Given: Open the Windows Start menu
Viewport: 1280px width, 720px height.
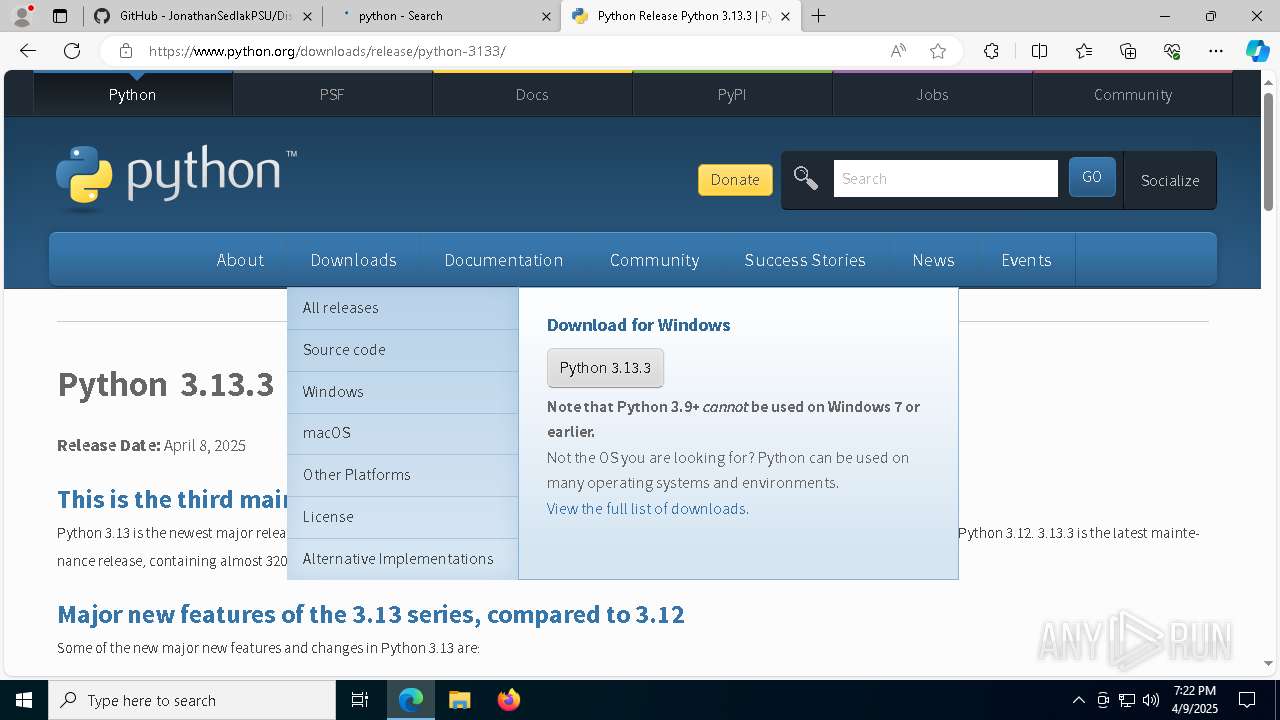Looking at the screenshot, I should pyautogui.click(x=24, y=700).
